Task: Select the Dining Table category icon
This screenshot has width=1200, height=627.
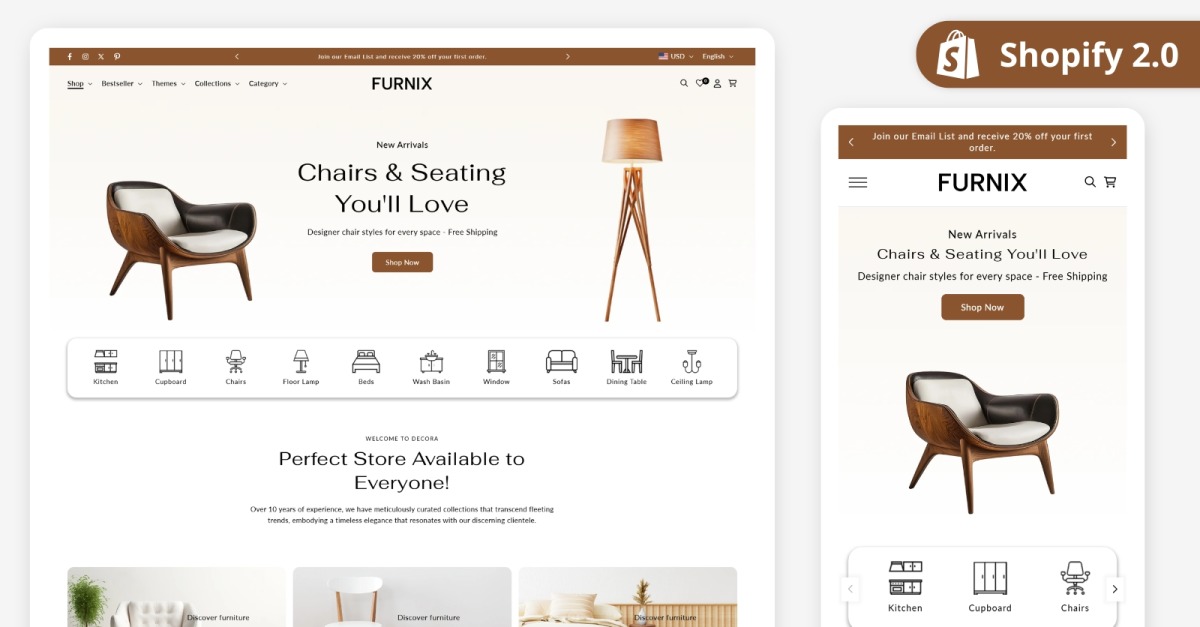Action: (626, 361)
